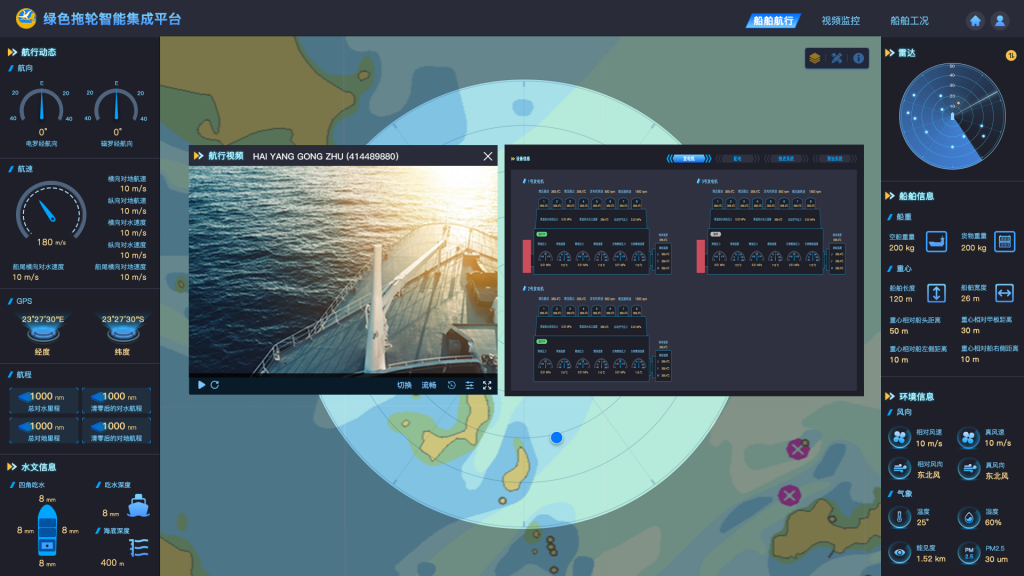Select the 发电机 tab in the equipment panel

(x=689, y=159)
